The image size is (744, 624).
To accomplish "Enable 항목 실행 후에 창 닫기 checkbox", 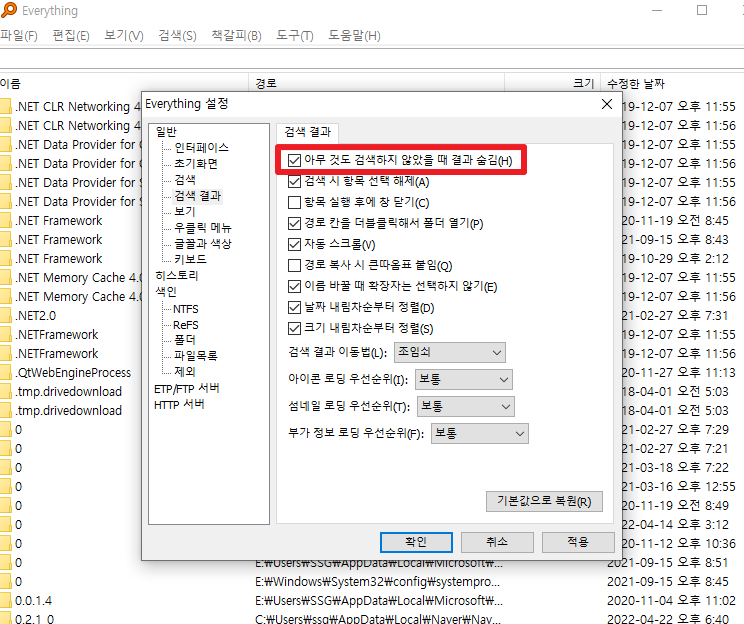I will pyautogui.click(x=294, y=203).
